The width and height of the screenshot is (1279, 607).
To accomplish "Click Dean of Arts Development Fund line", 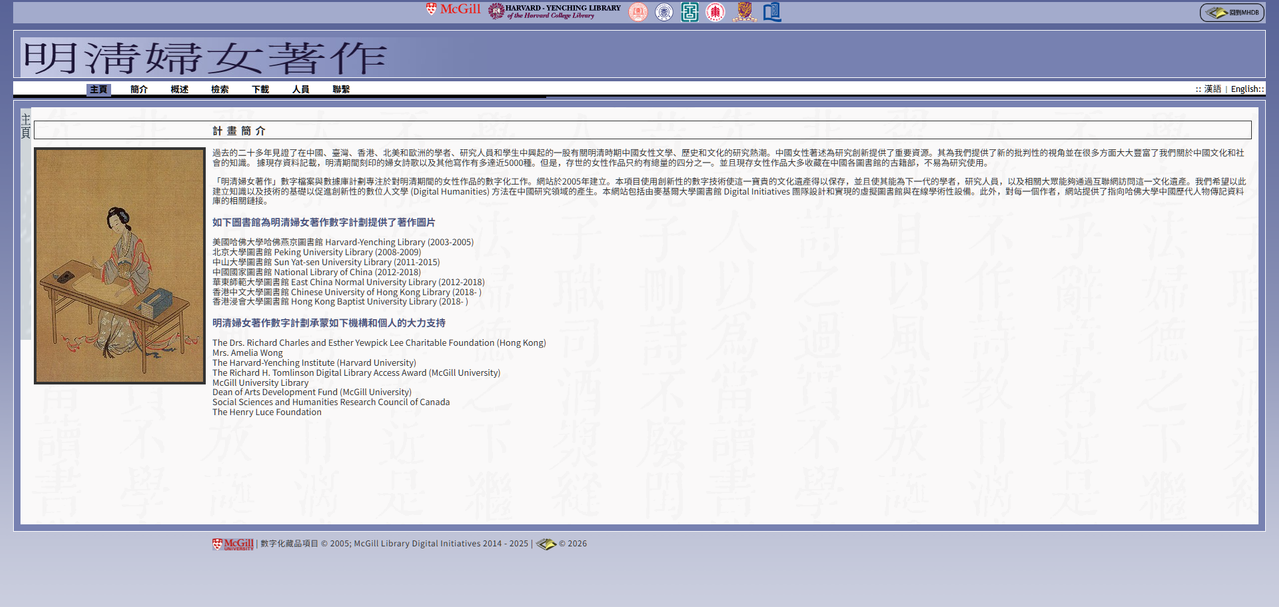I will (x=312, y=392).
